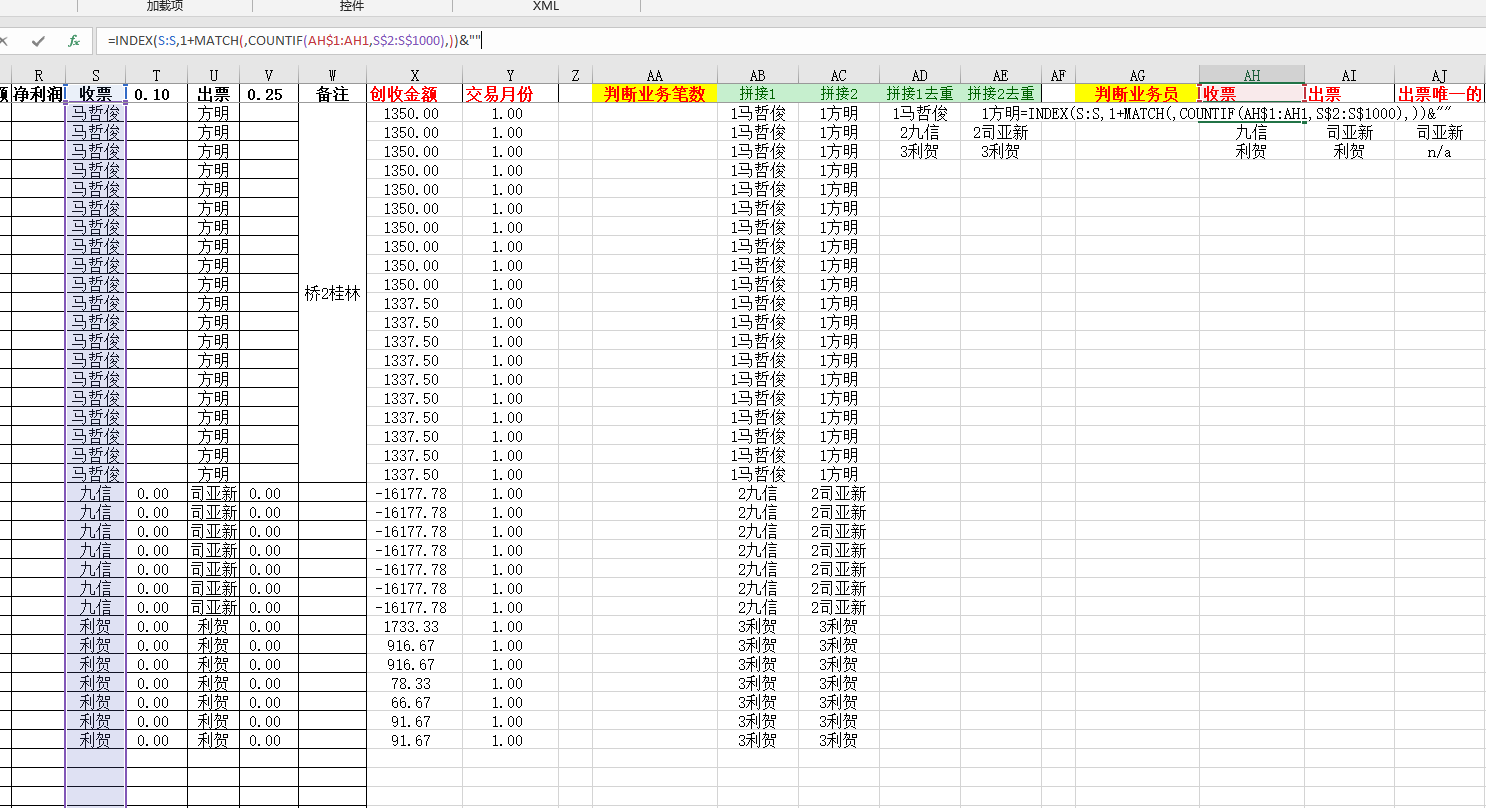Click the 出票 header cell in column U

tap(213, 94)
